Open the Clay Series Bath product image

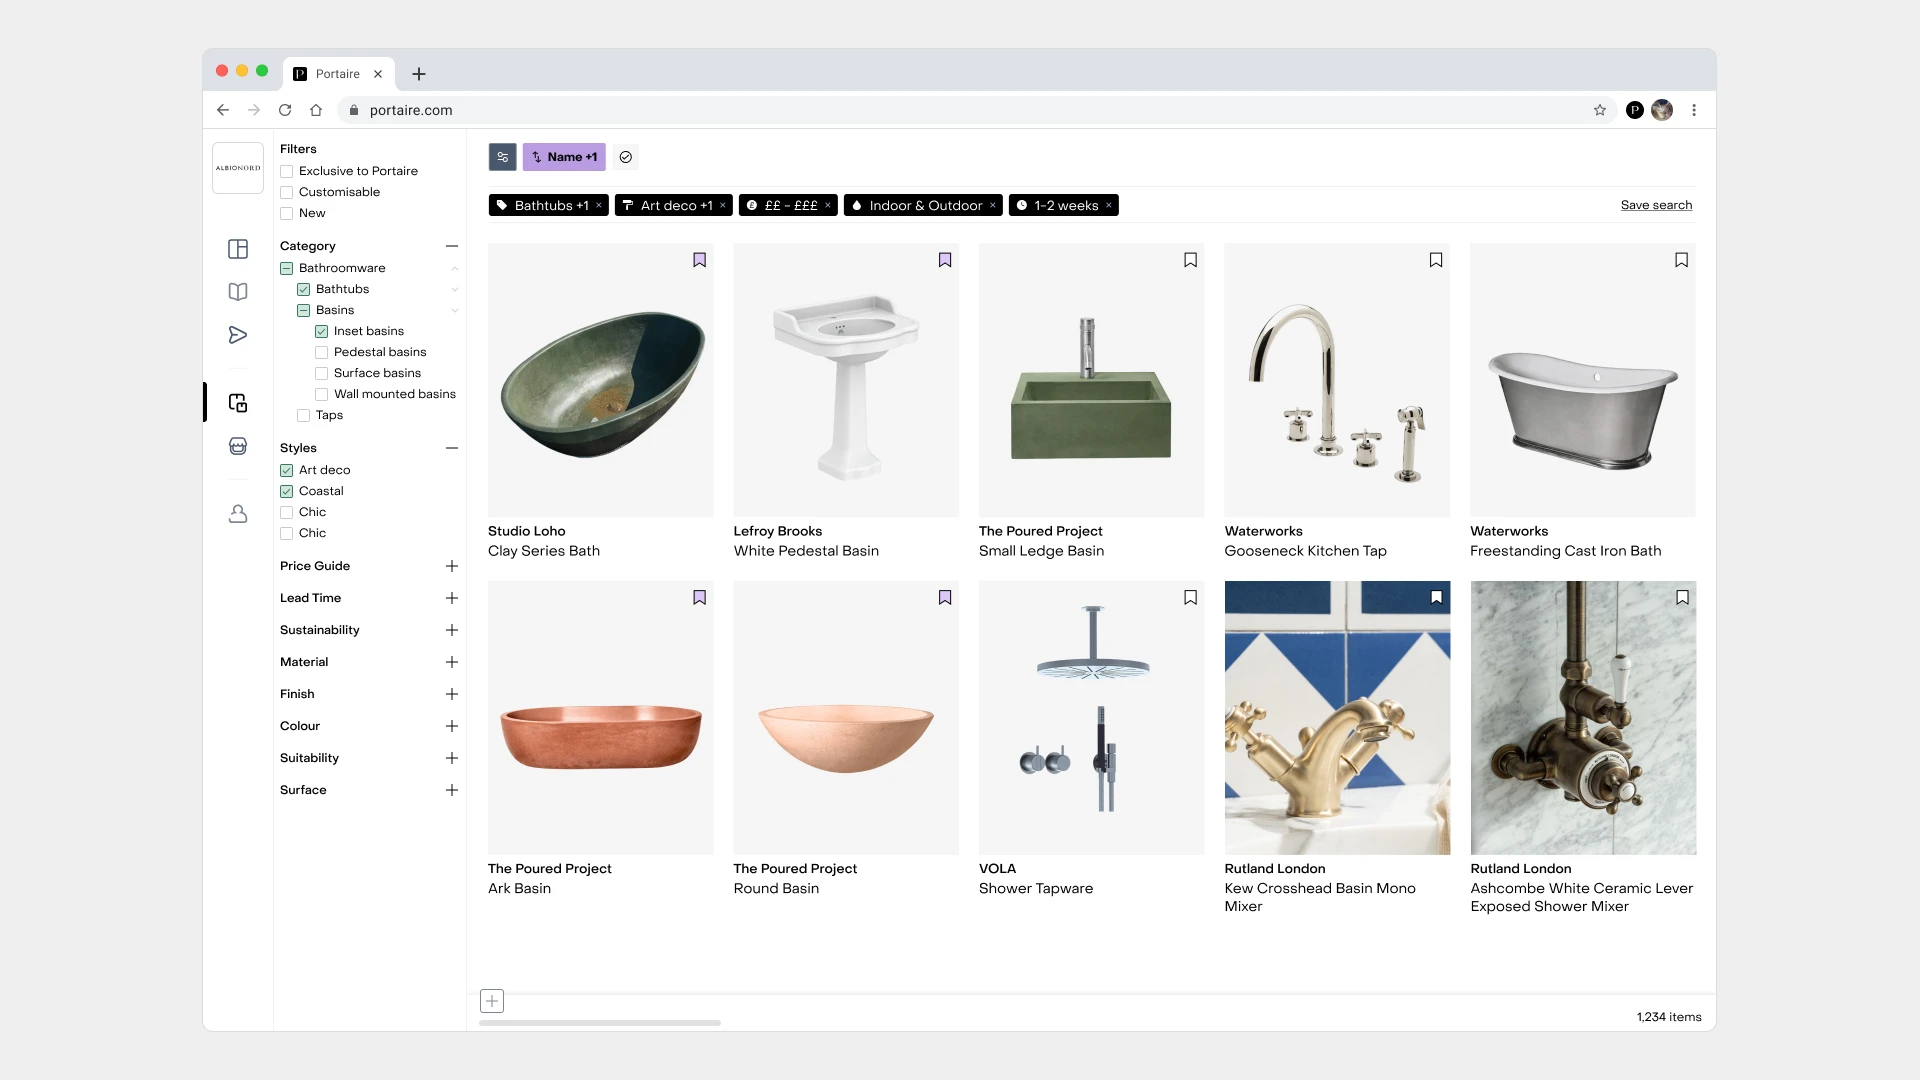pyautogui.click(x=601, y=380)
